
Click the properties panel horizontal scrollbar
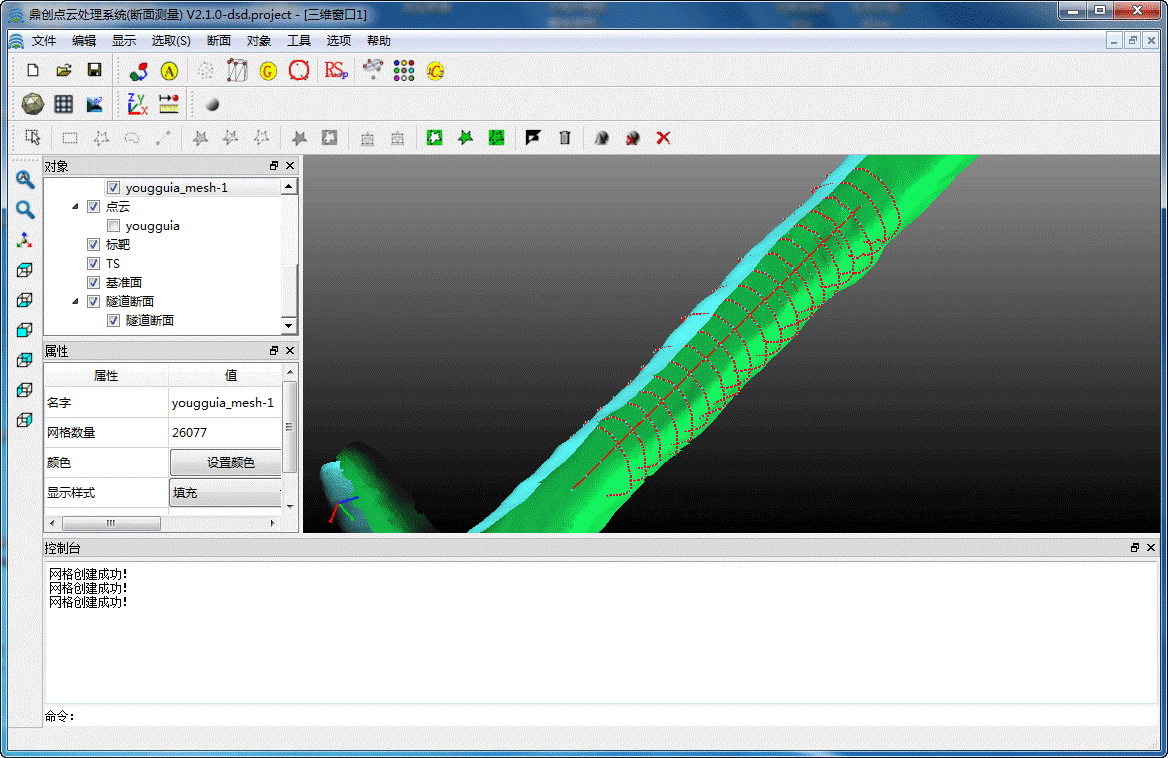pyautogui.click(x=110, y=523)
